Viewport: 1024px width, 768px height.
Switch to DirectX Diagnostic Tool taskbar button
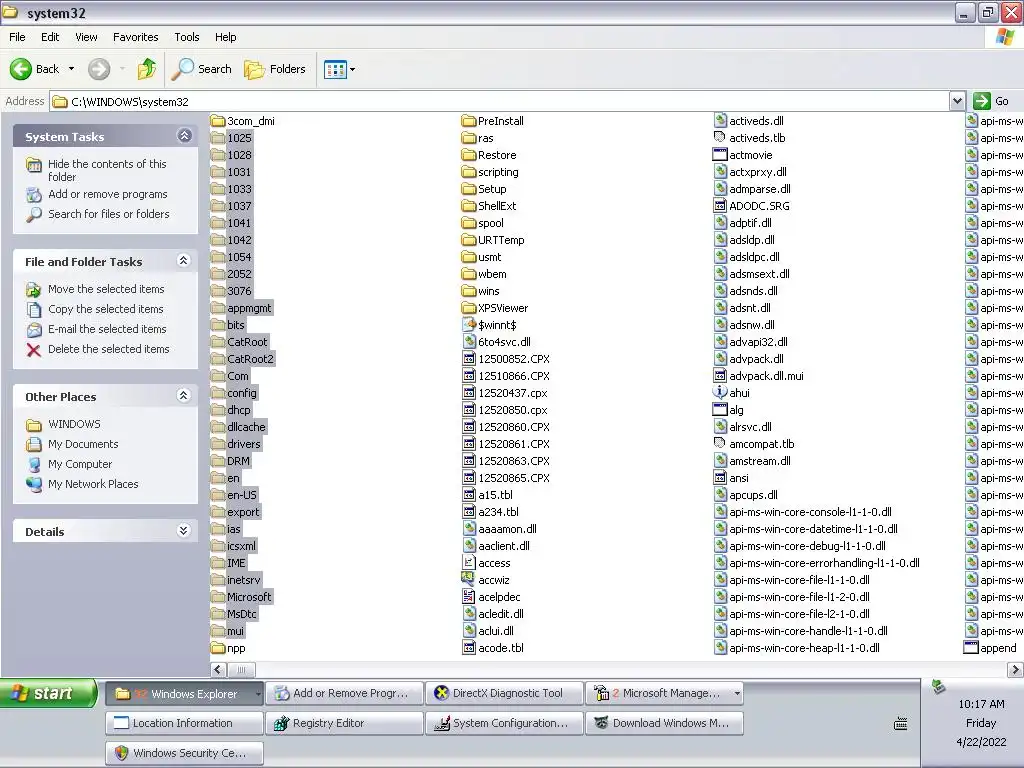[504, 693]
